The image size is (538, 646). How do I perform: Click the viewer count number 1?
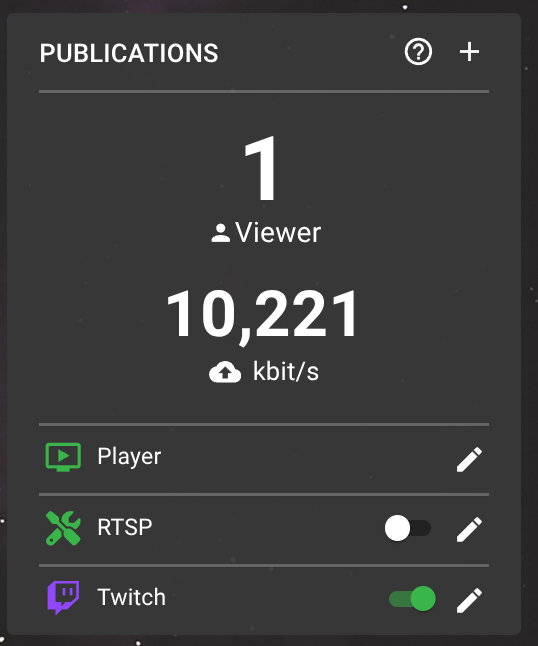tap(261, 169)
